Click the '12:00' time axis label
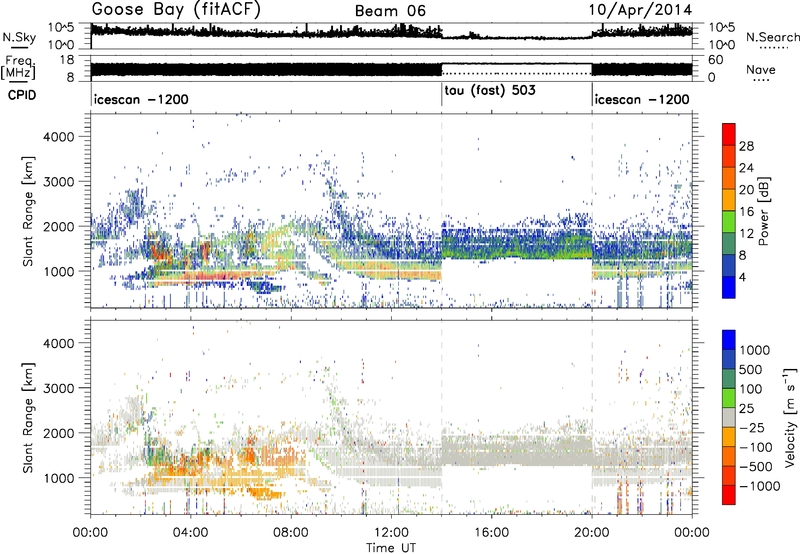The width and height of the screenshot is (800, 554). [x=391, y=533]
